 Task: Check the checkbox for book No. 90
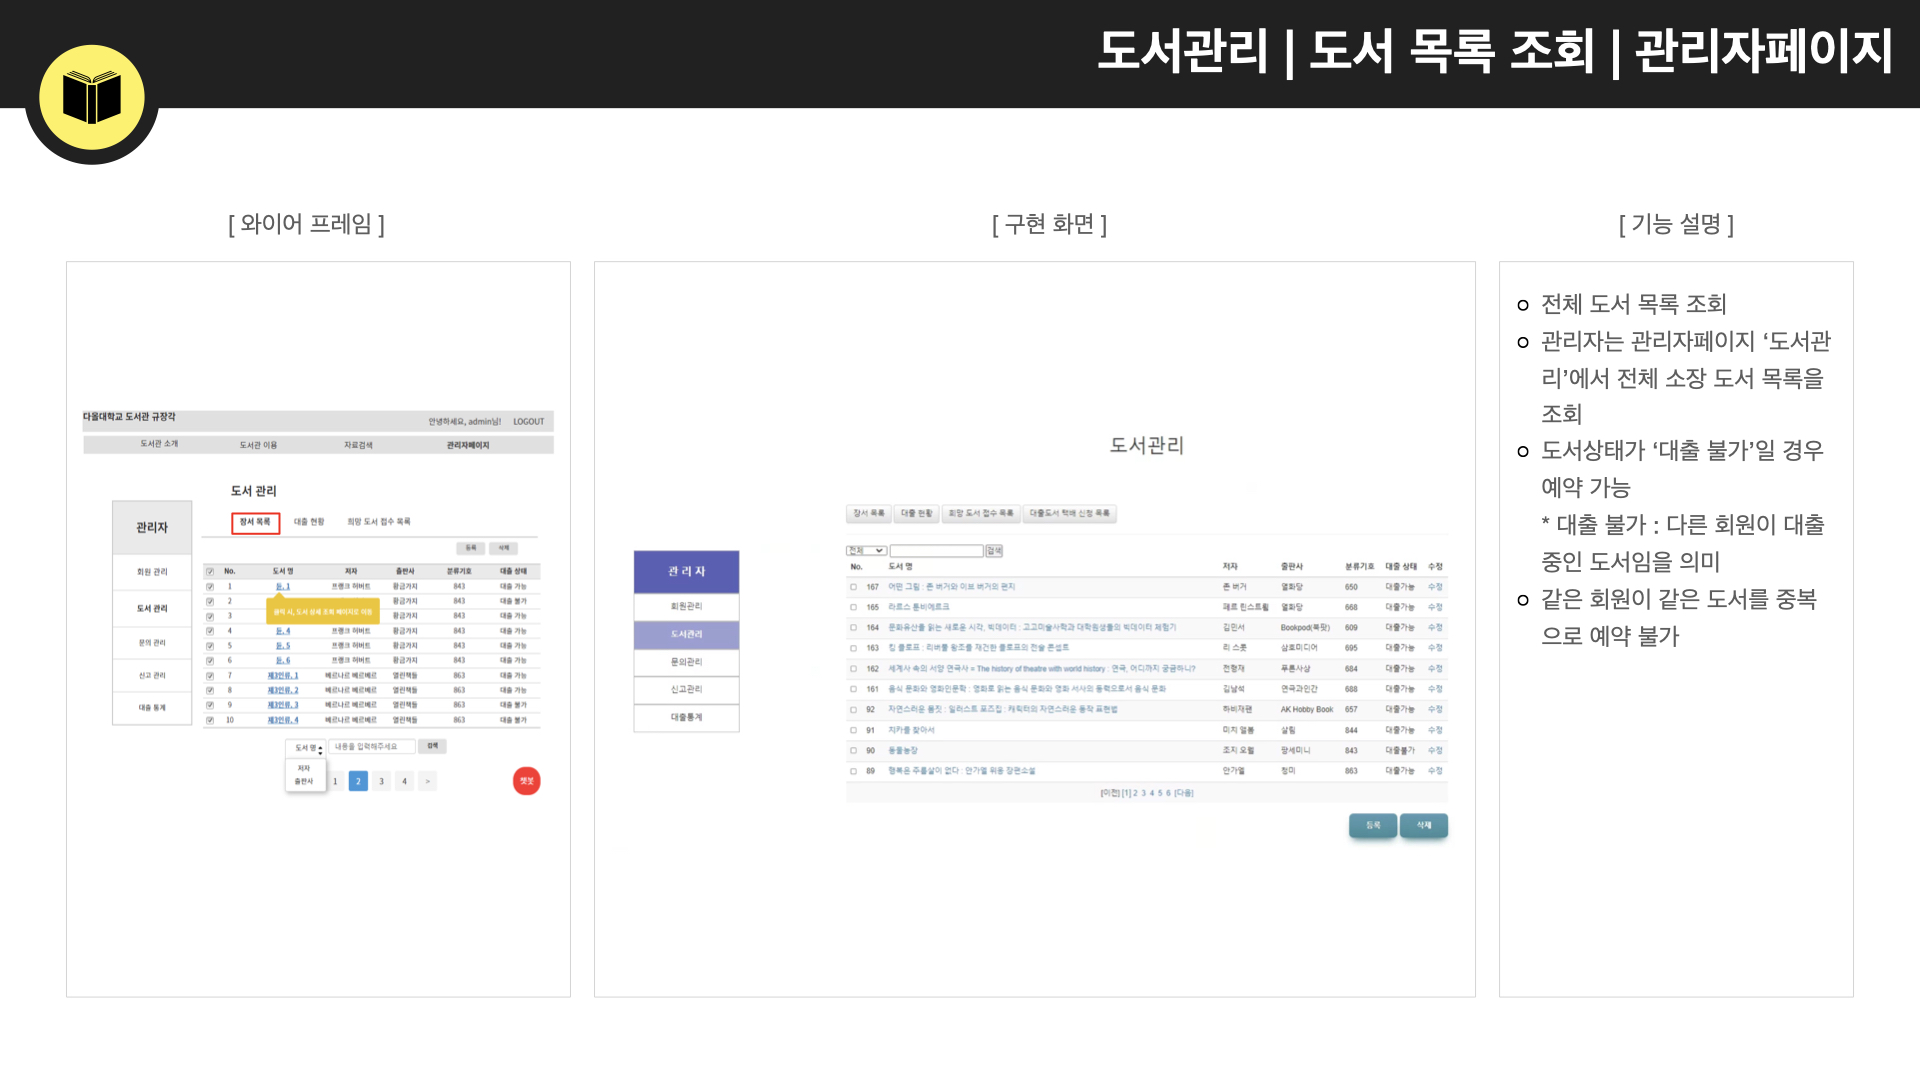(854, 750)
